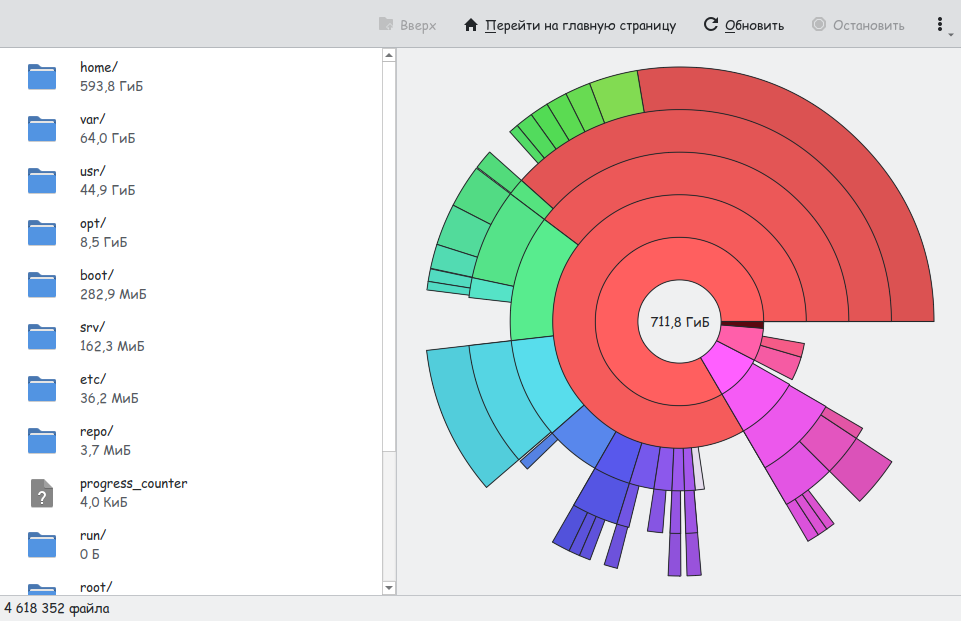Open the three-dots menu in toolbar
Screen dimensions: 961x621
point(939,25)
